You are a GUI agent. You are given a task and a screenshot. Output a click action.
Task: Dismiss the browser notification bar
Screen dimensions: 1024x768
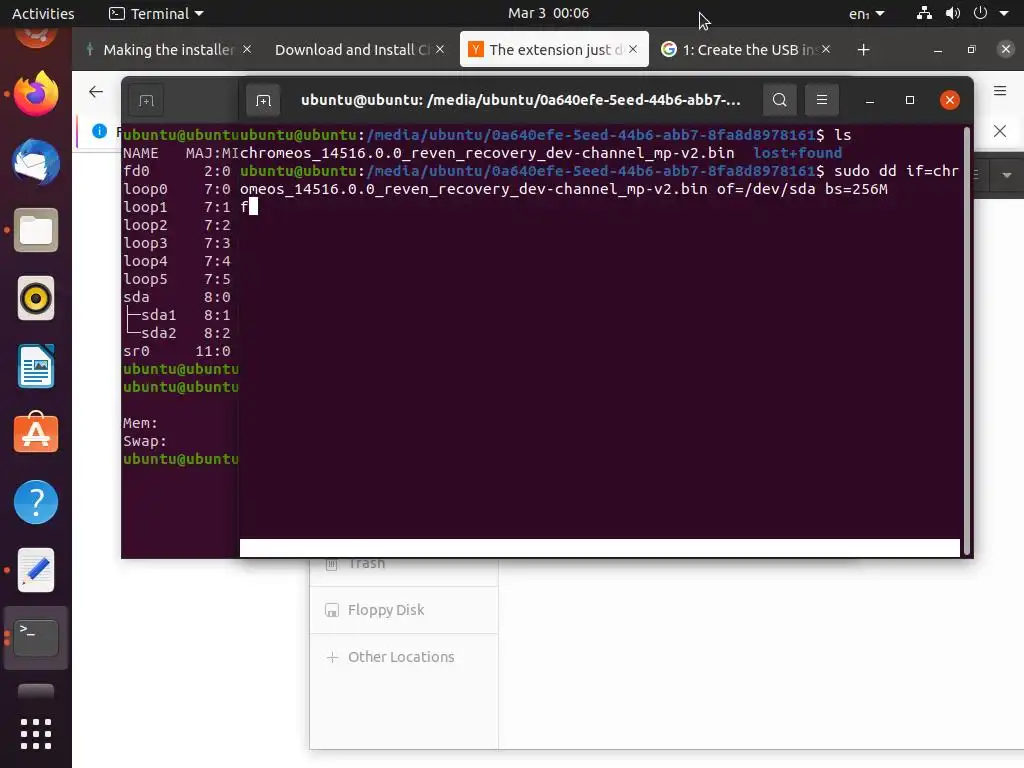pyautogui.click(x=1000, y=131)
